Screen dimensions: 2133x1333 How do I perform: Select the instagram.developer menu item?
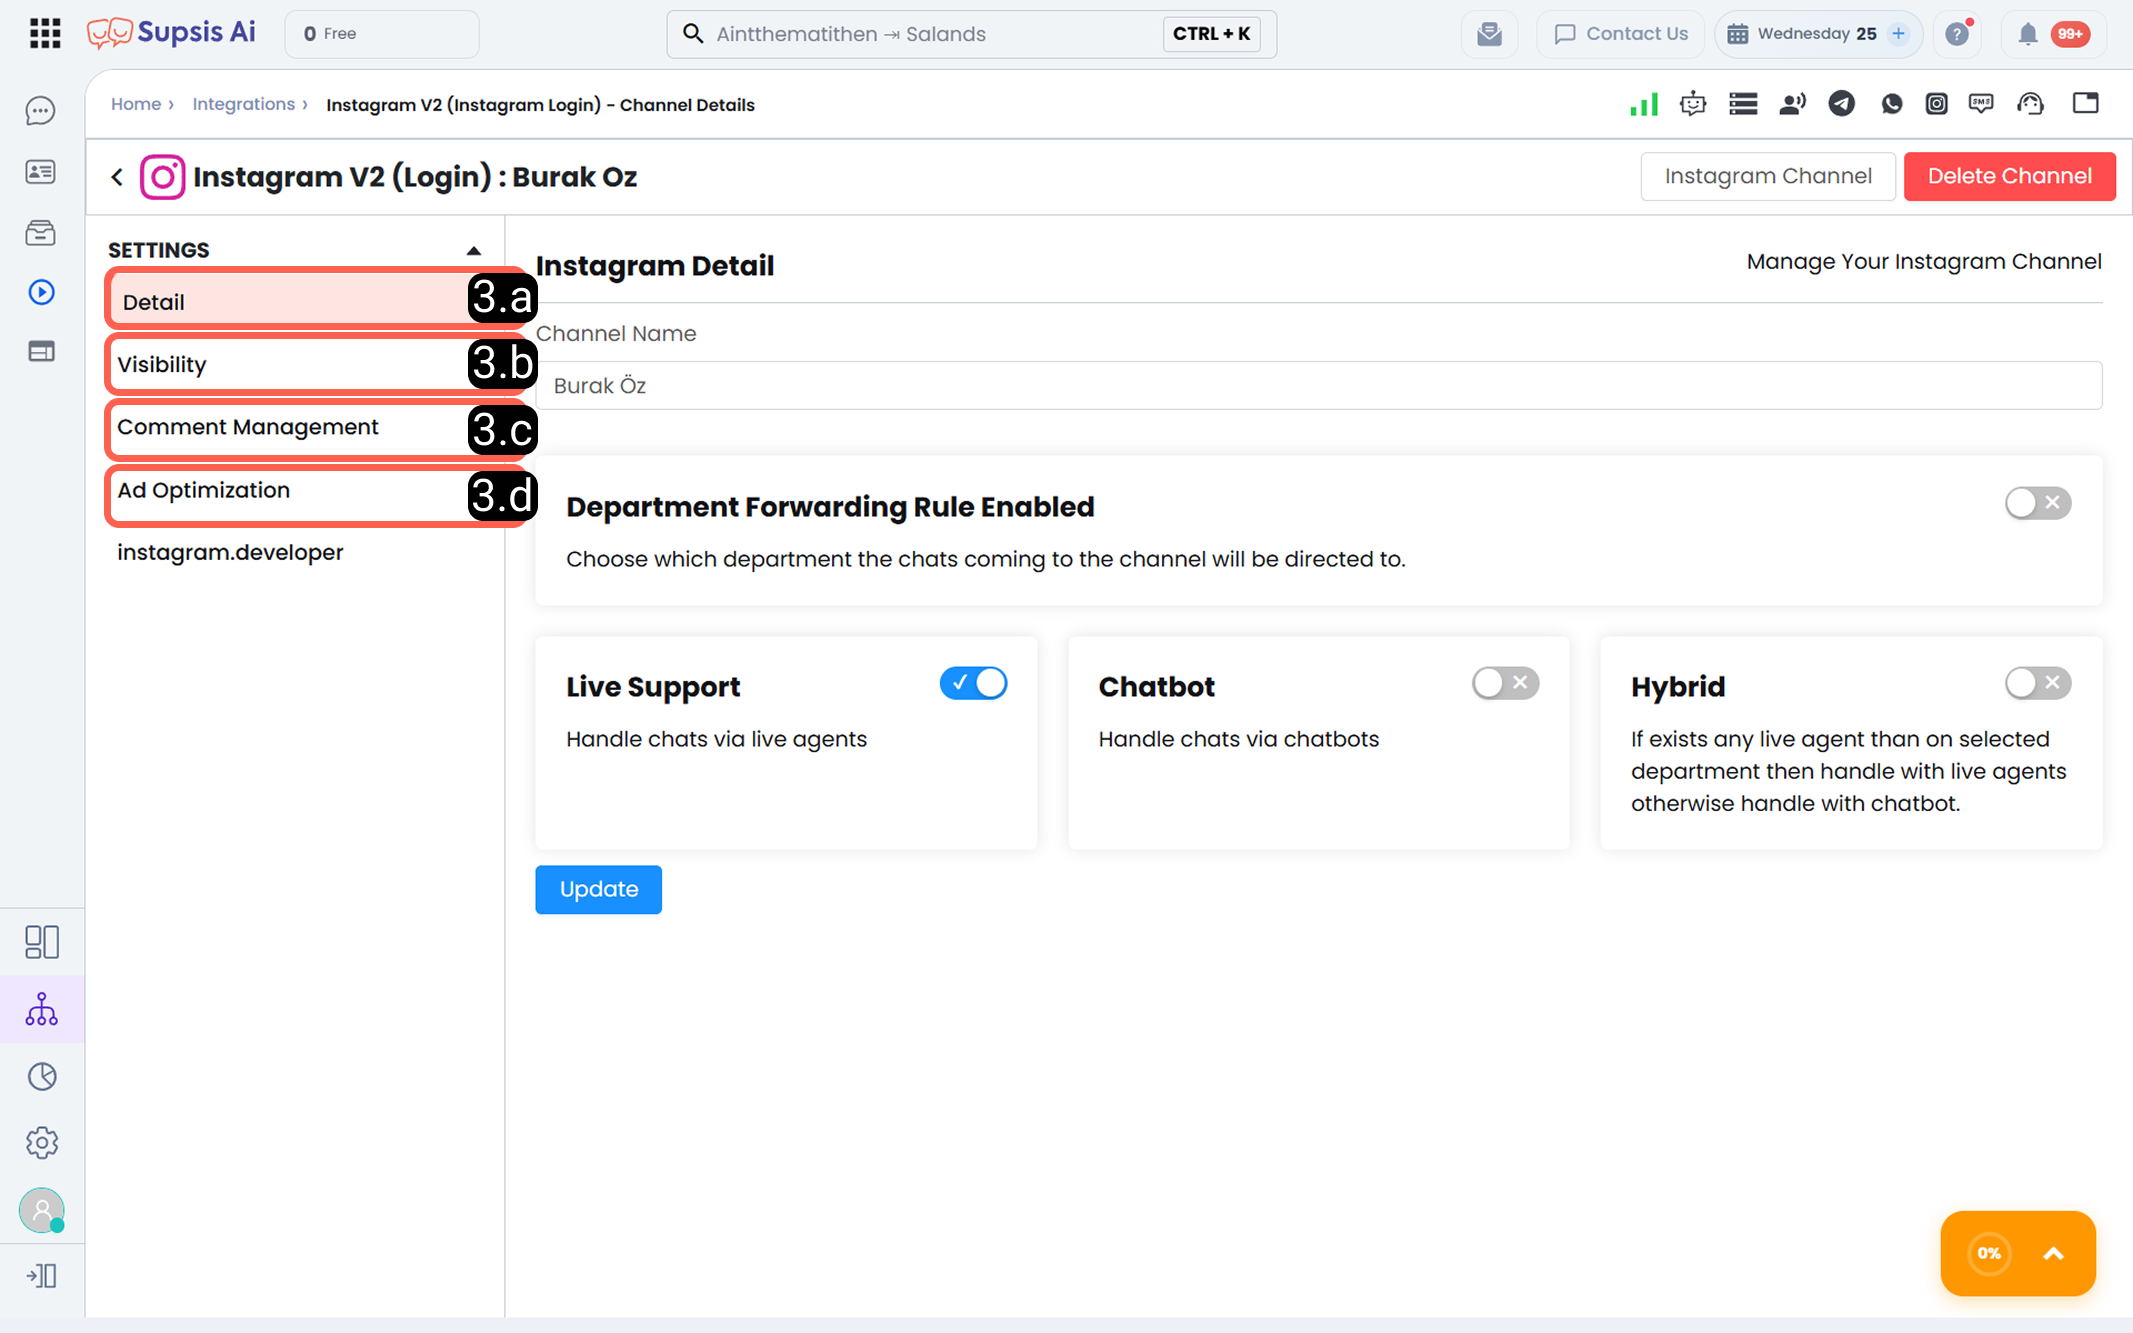click(230, 552)
